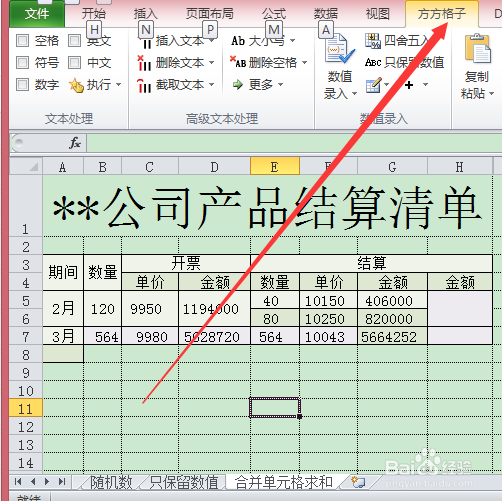
Task: Expand the 插入文本 dropdown arrow
Action: pos(211,41)
